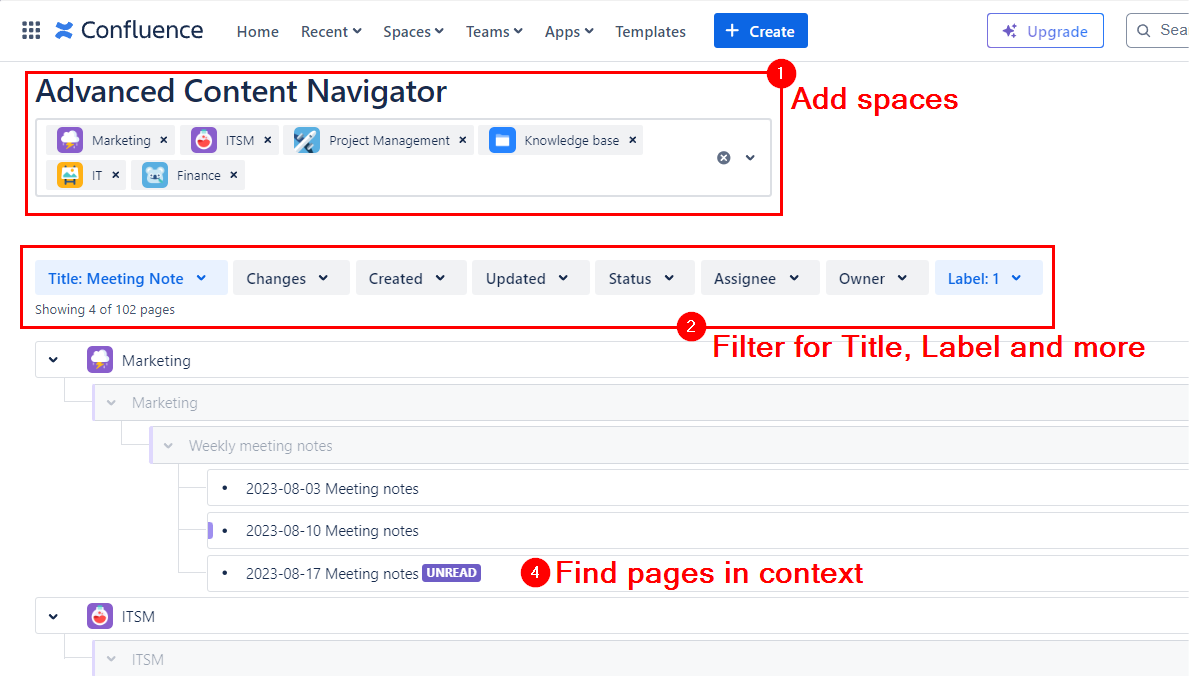Open the space selector dropdown arrow

pos(750,158)
